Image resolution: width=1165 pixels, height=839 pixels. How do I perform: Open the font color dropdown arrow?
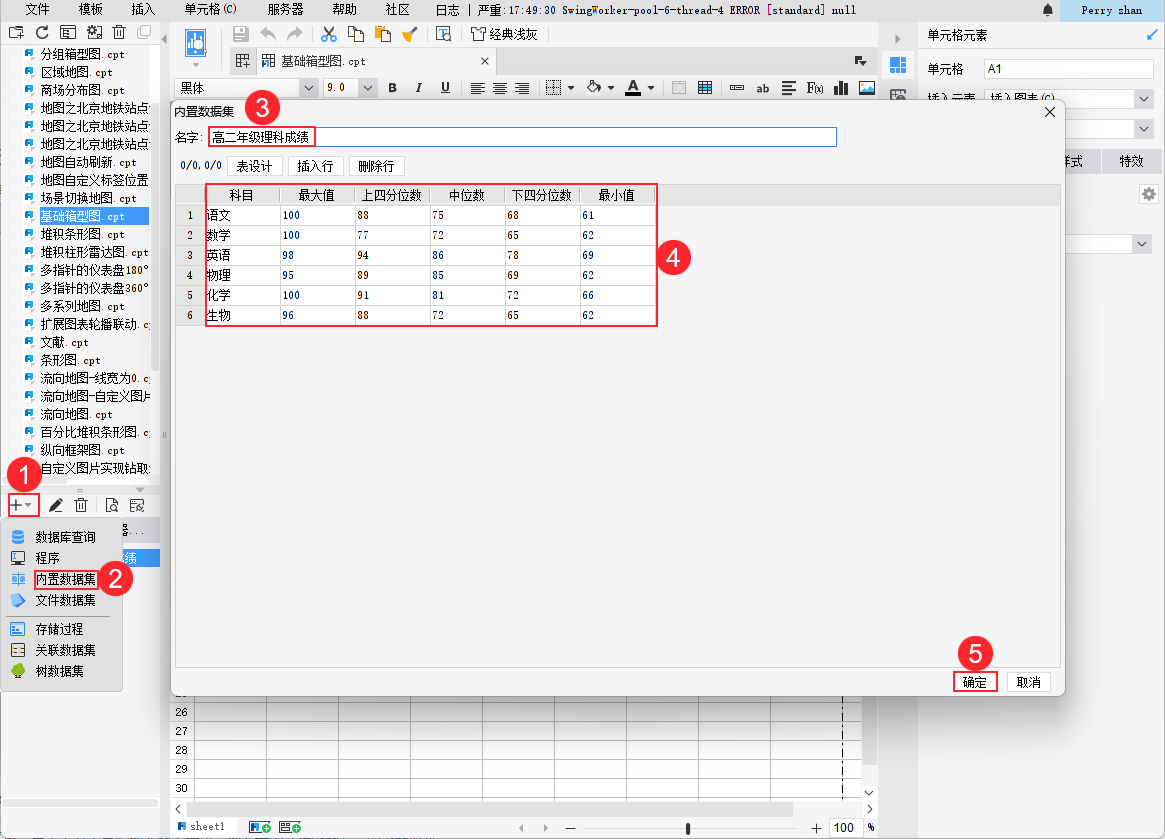coord(651,88)
